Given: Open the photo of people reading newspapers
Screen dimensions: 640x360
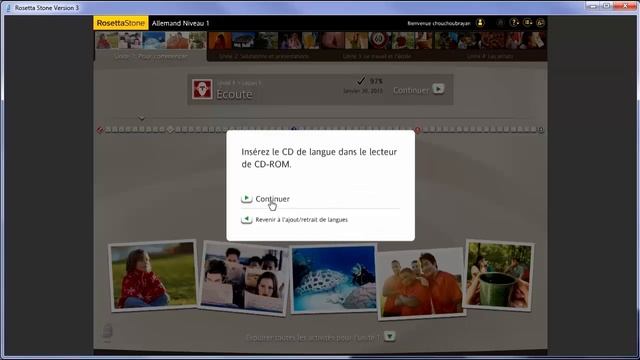Looking at the screenshot, I should [244, 278].
